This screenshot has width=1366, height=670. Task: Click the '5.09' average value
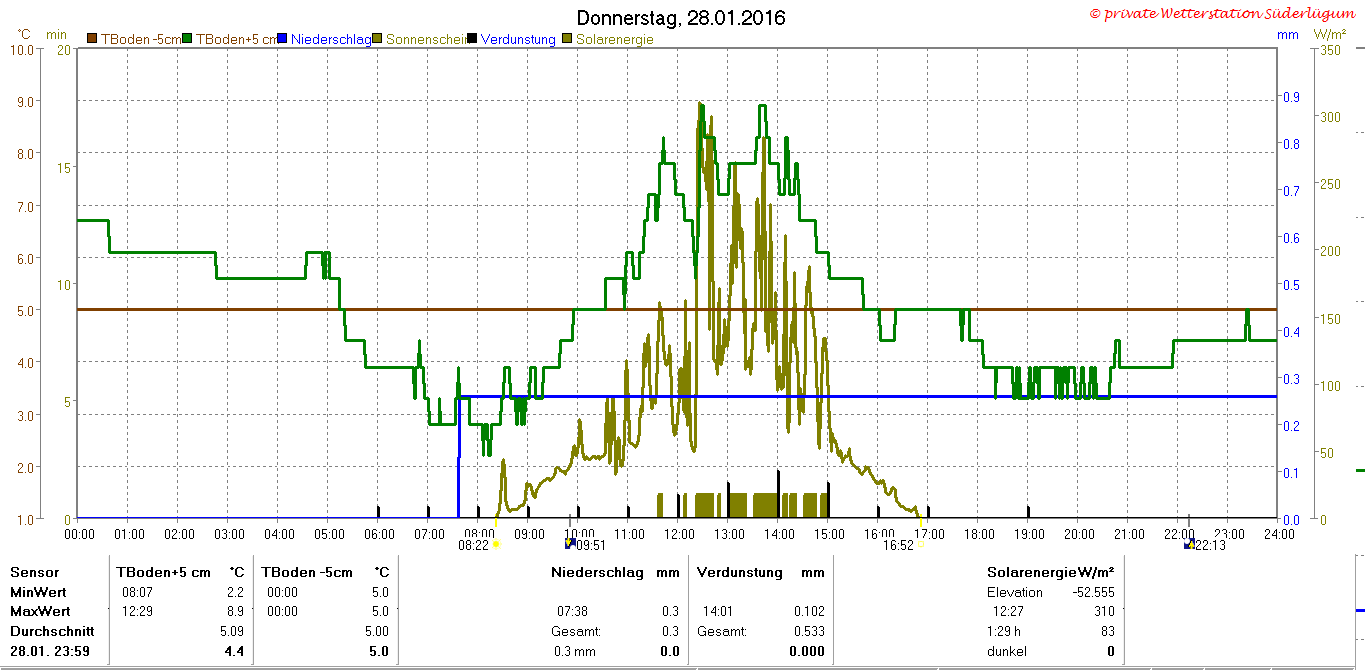(232, 631)
